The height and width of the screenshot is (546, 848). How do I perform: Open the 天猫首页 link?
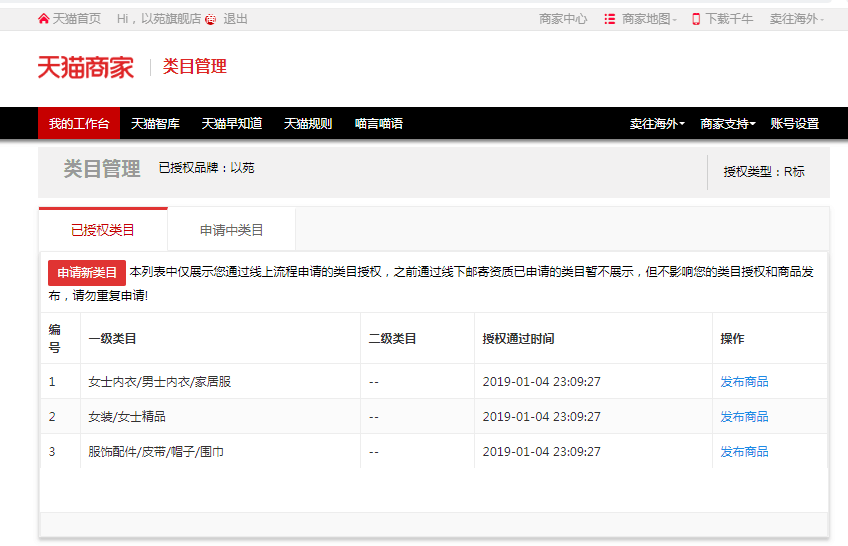pyautogui.click(x=77, y=19)
